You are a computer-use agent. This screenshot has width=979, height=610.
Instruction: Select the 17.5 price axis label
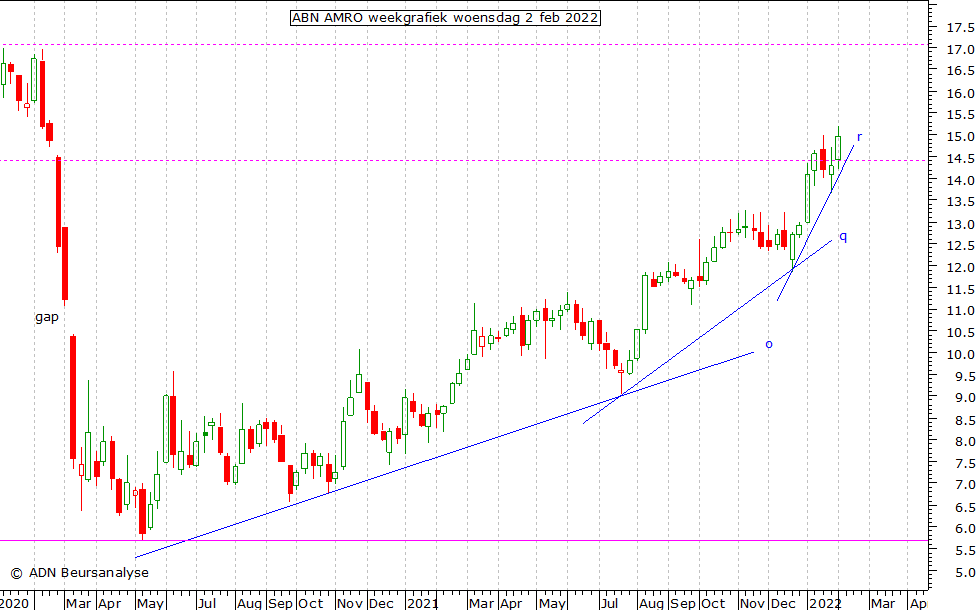(x=960, y=27)
